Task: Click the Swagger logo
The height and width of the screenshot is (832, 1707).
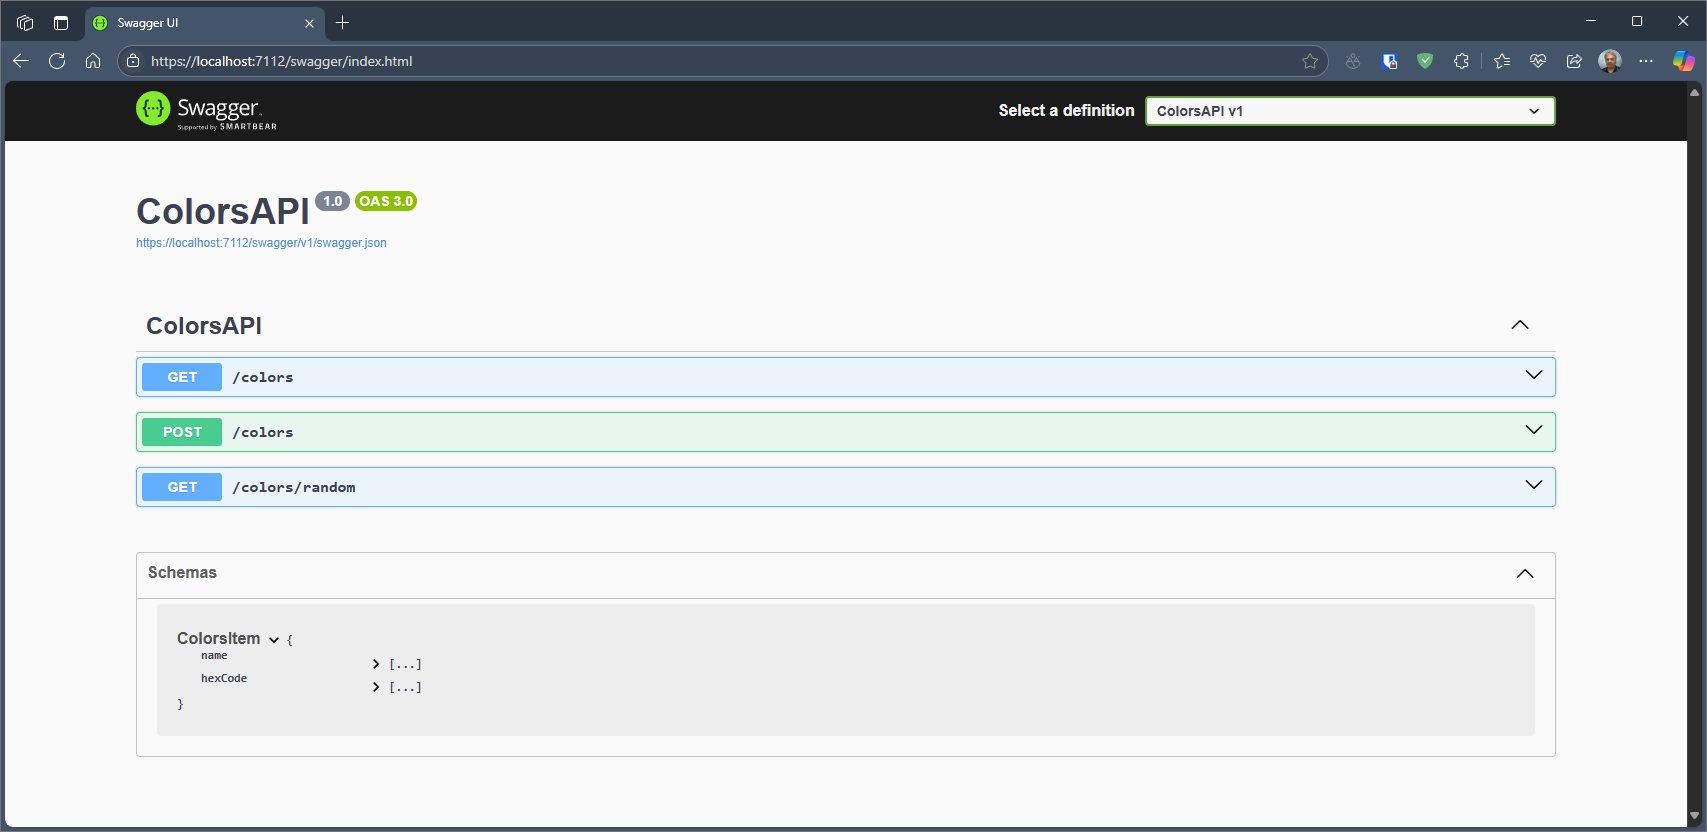Action: (x=206, y=110)
